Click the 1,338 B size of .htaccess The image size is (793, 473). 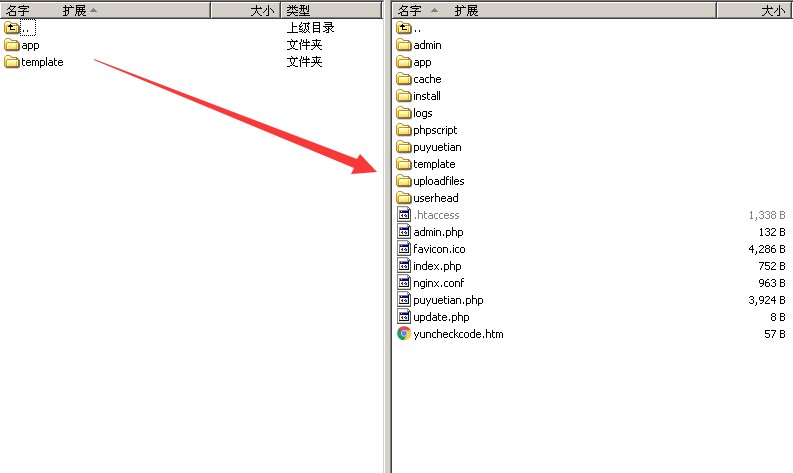[767, 215]
